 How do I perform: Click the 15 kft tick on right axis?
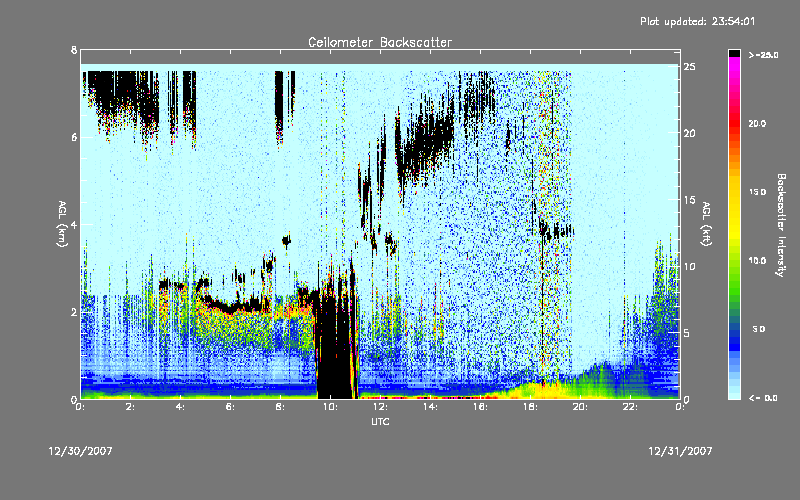pos(689,200)
